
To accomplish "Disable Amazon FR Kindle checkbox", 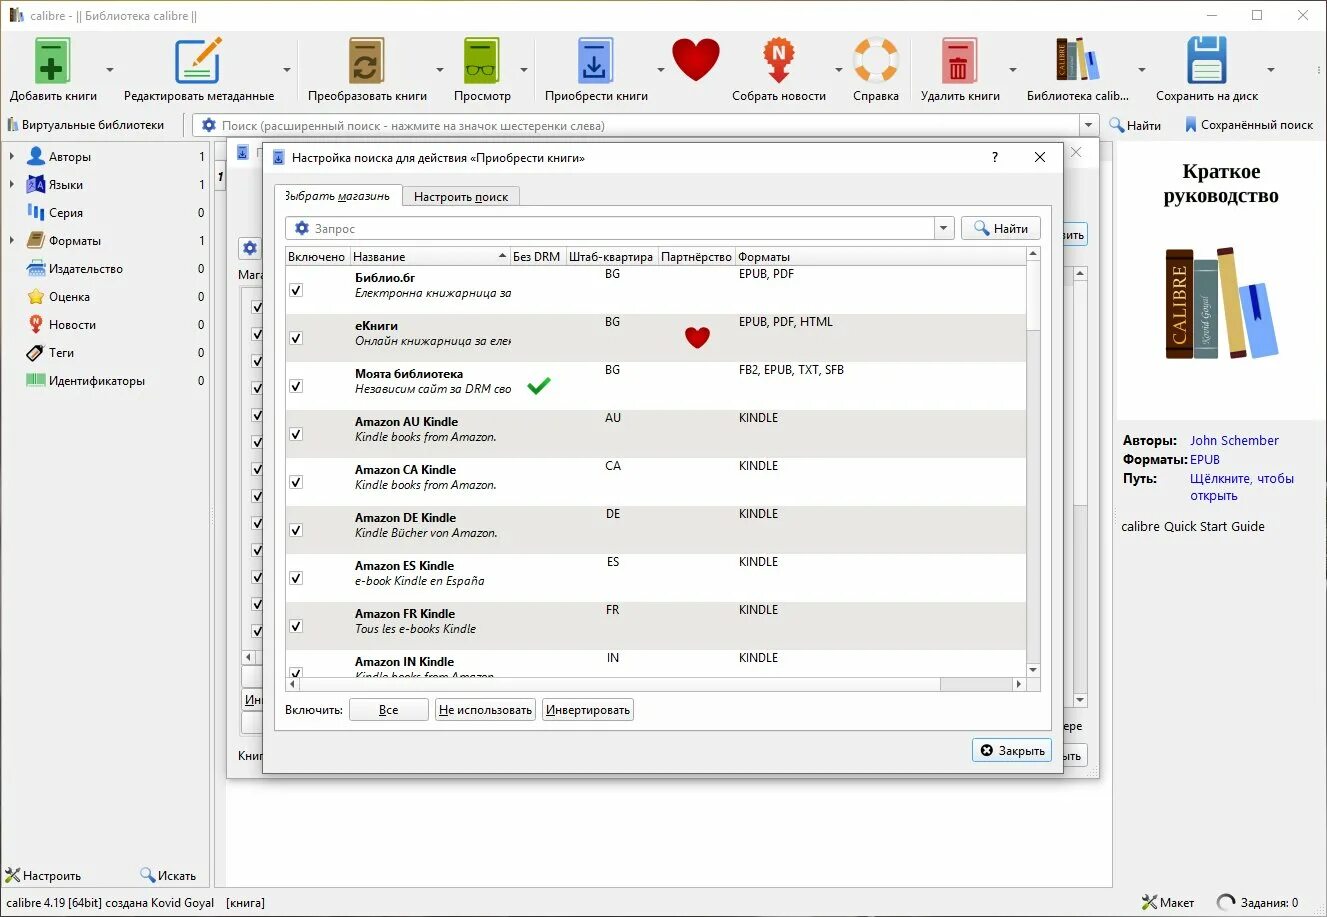I will point(296,626).
